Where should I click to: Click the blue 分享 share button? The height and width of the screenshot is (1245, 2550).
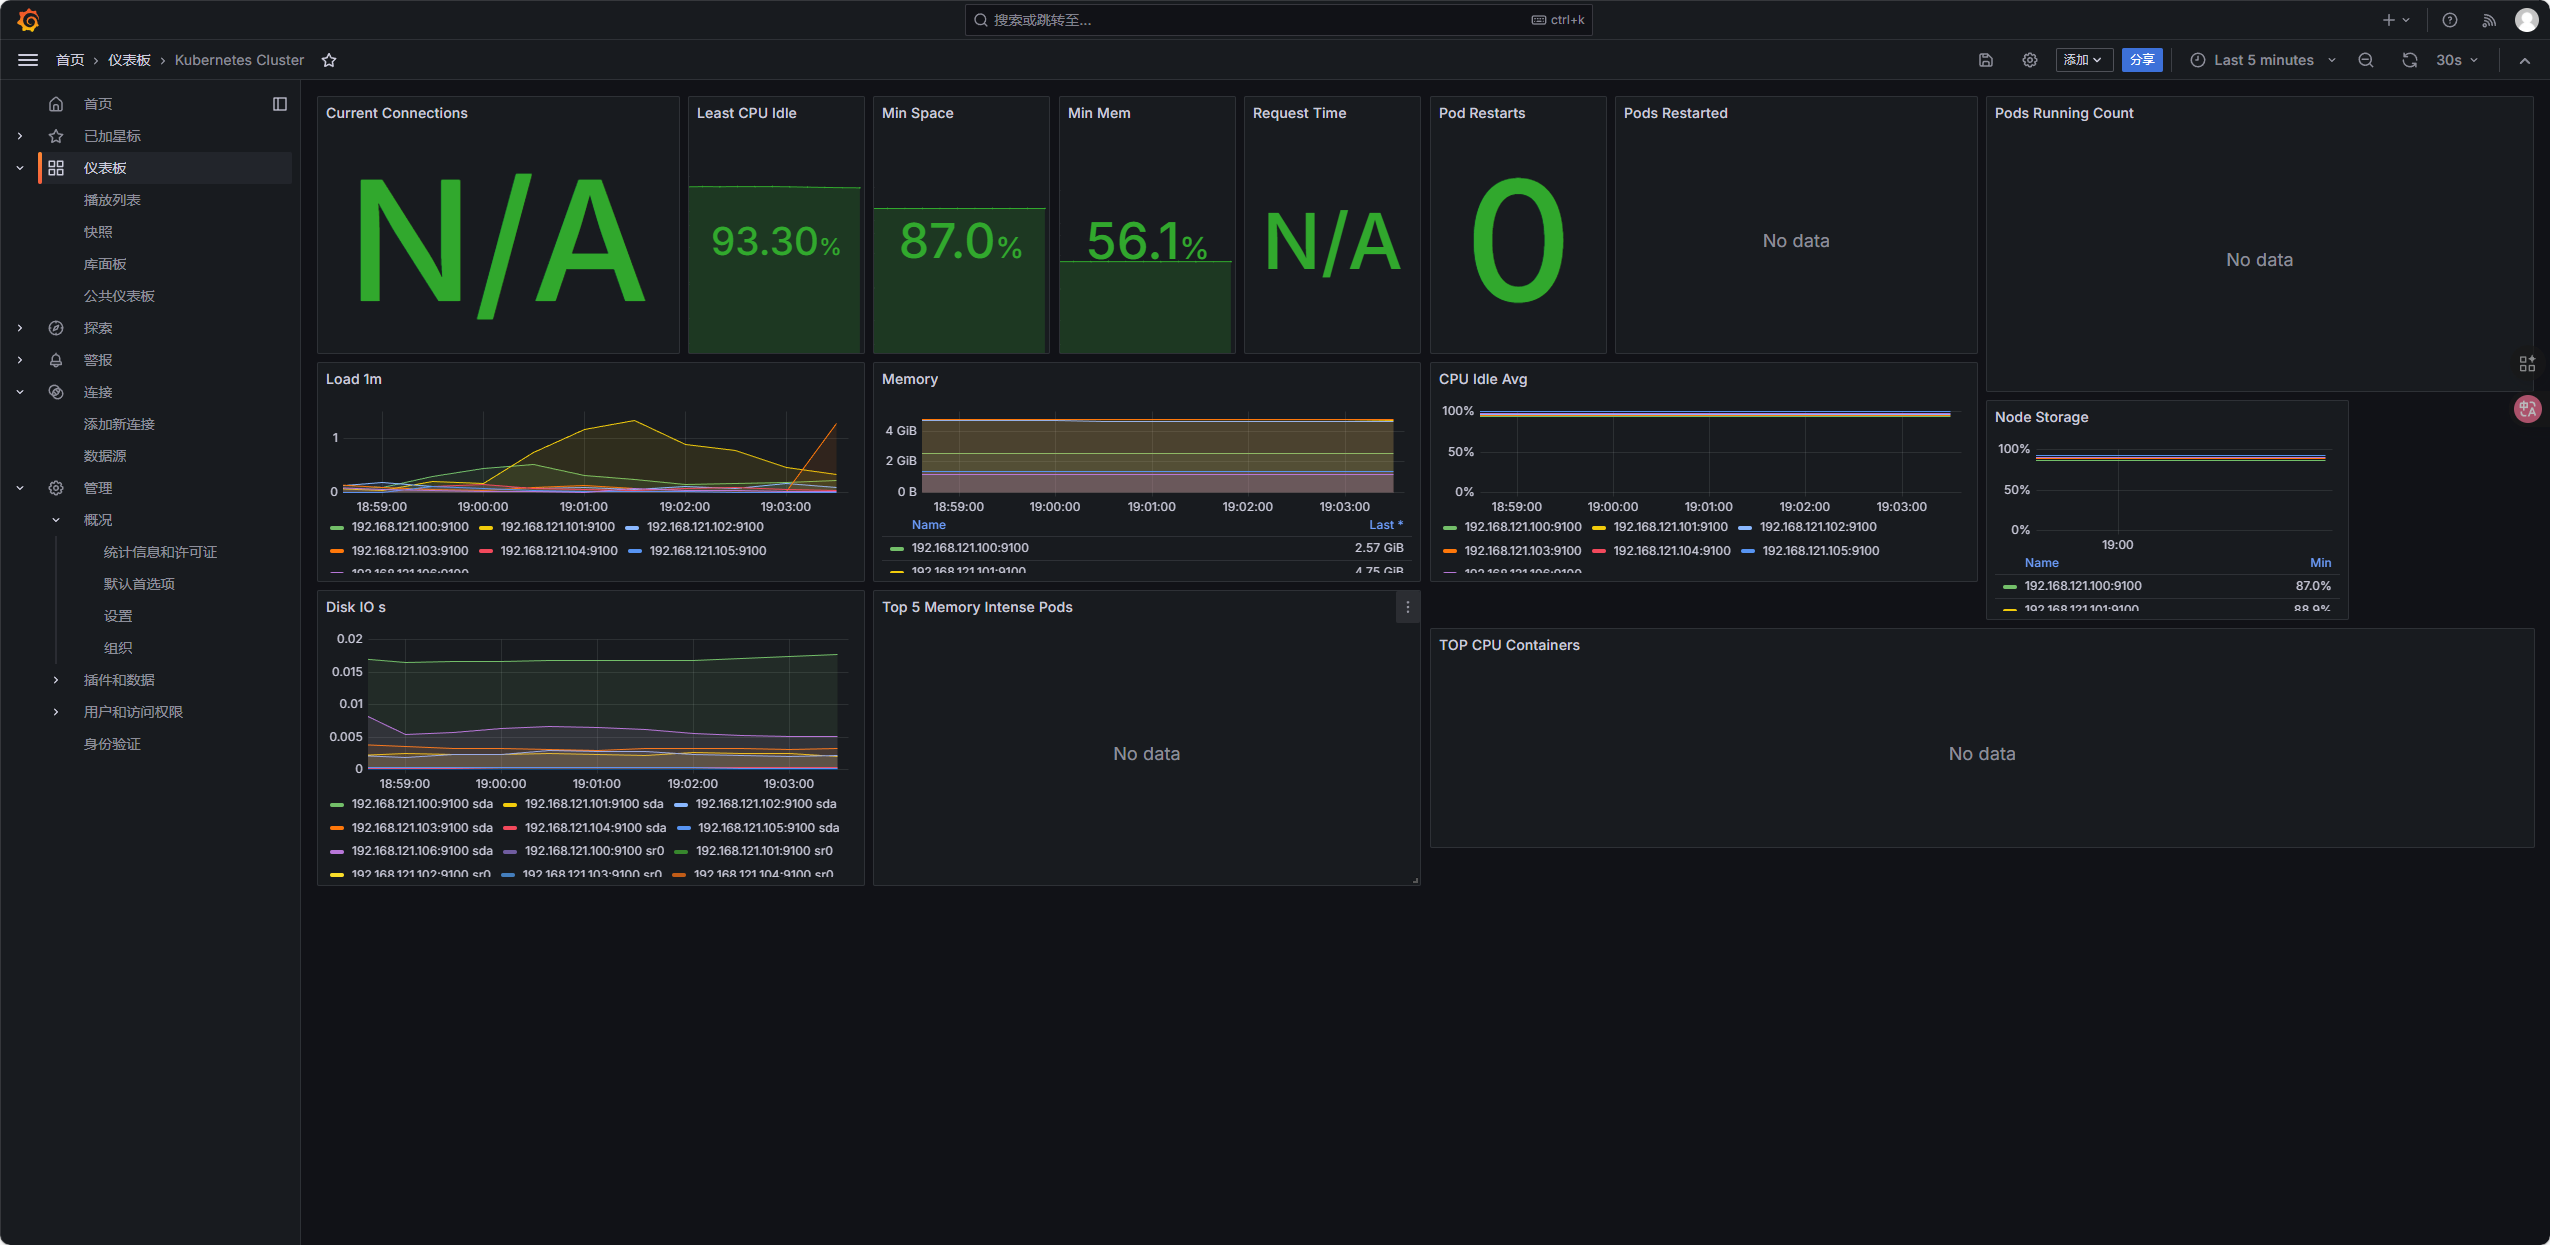point(2142,60)
